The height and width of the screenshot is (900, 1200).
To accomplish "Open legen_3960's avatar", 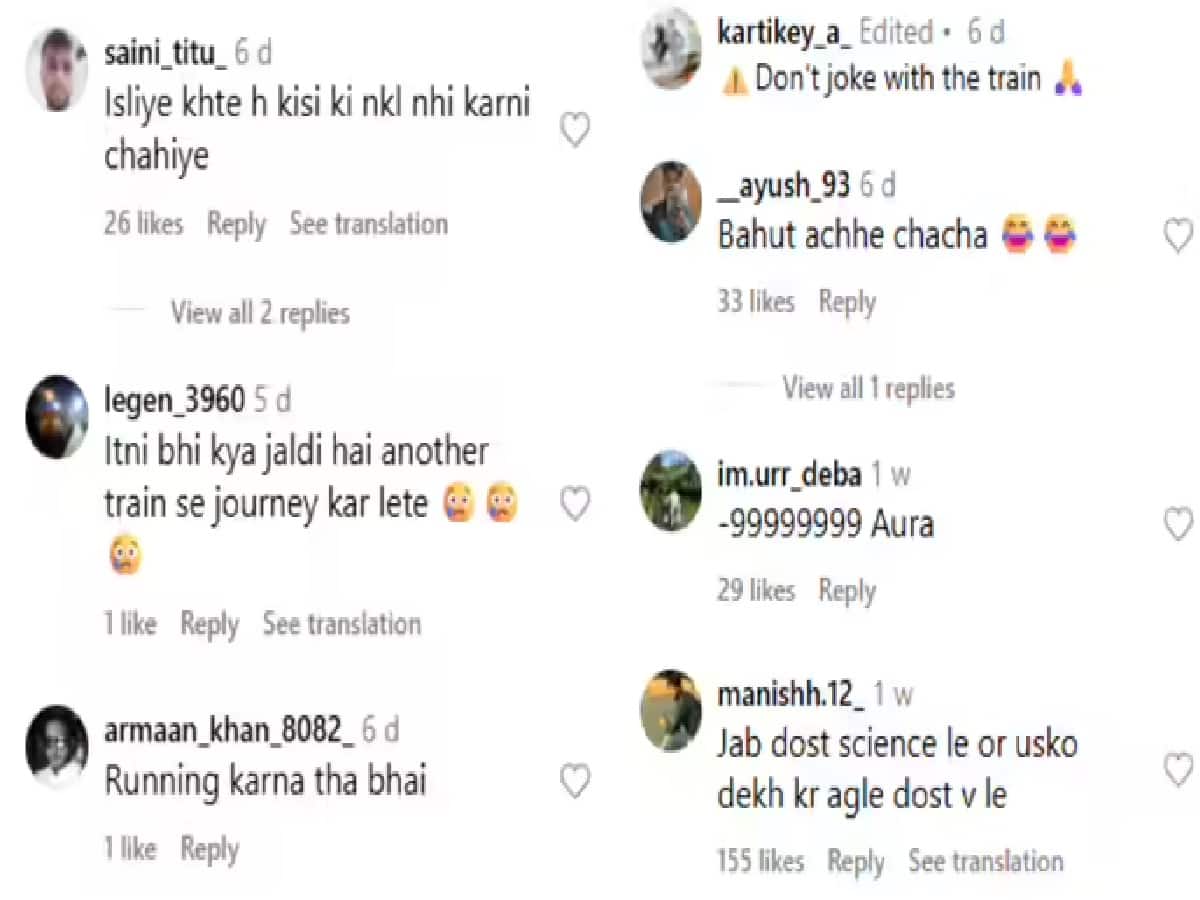I will [57, 416].
